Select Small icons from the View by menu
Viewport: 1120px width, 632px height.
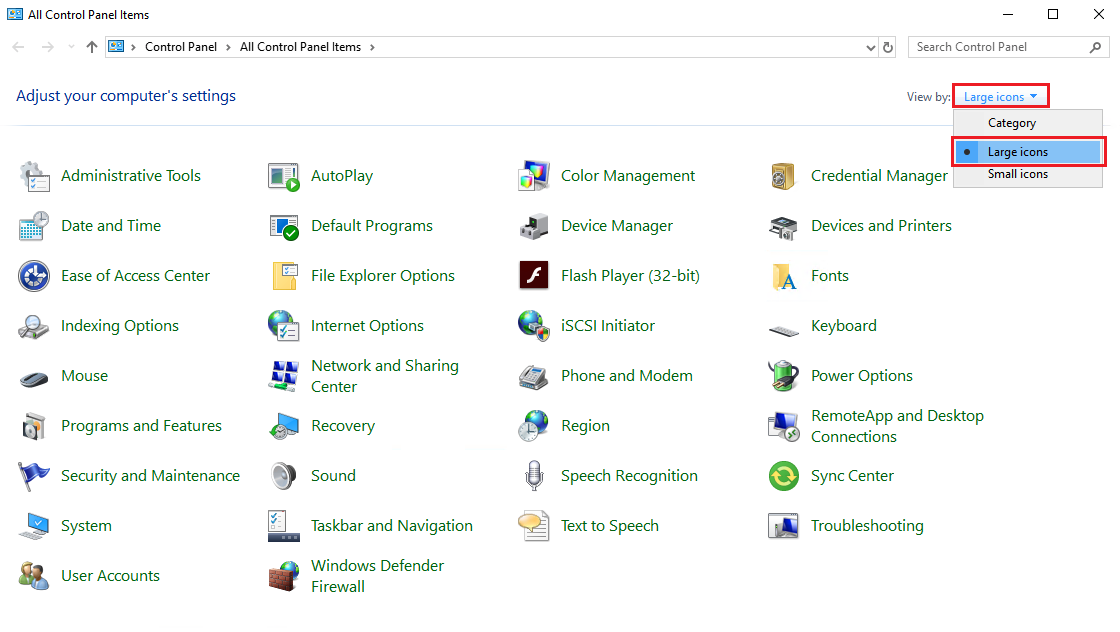[1028, 174]
